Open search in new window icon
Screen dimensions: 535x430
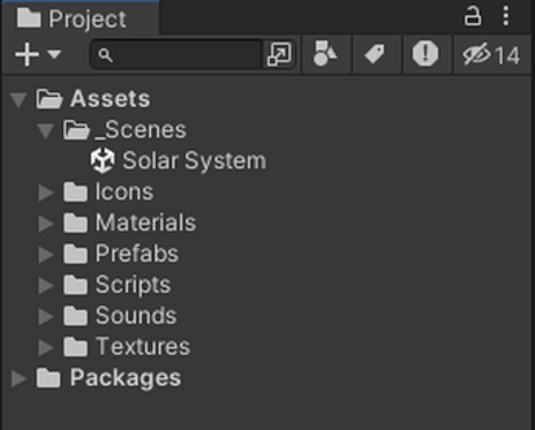click(279, 54)
